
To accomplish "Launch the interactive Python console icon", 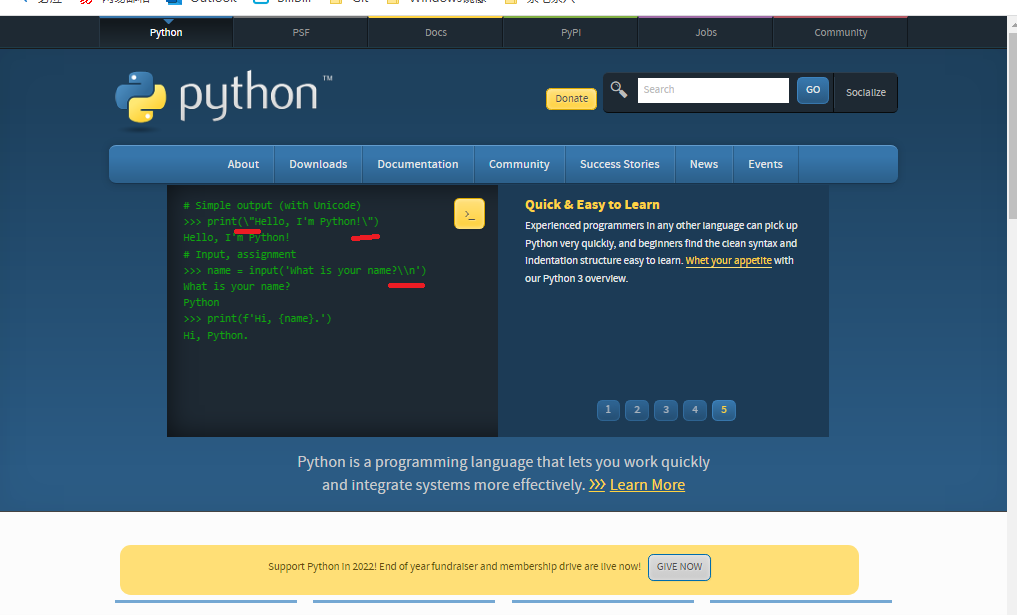I will pyautogui.click(x=469, y=213).
